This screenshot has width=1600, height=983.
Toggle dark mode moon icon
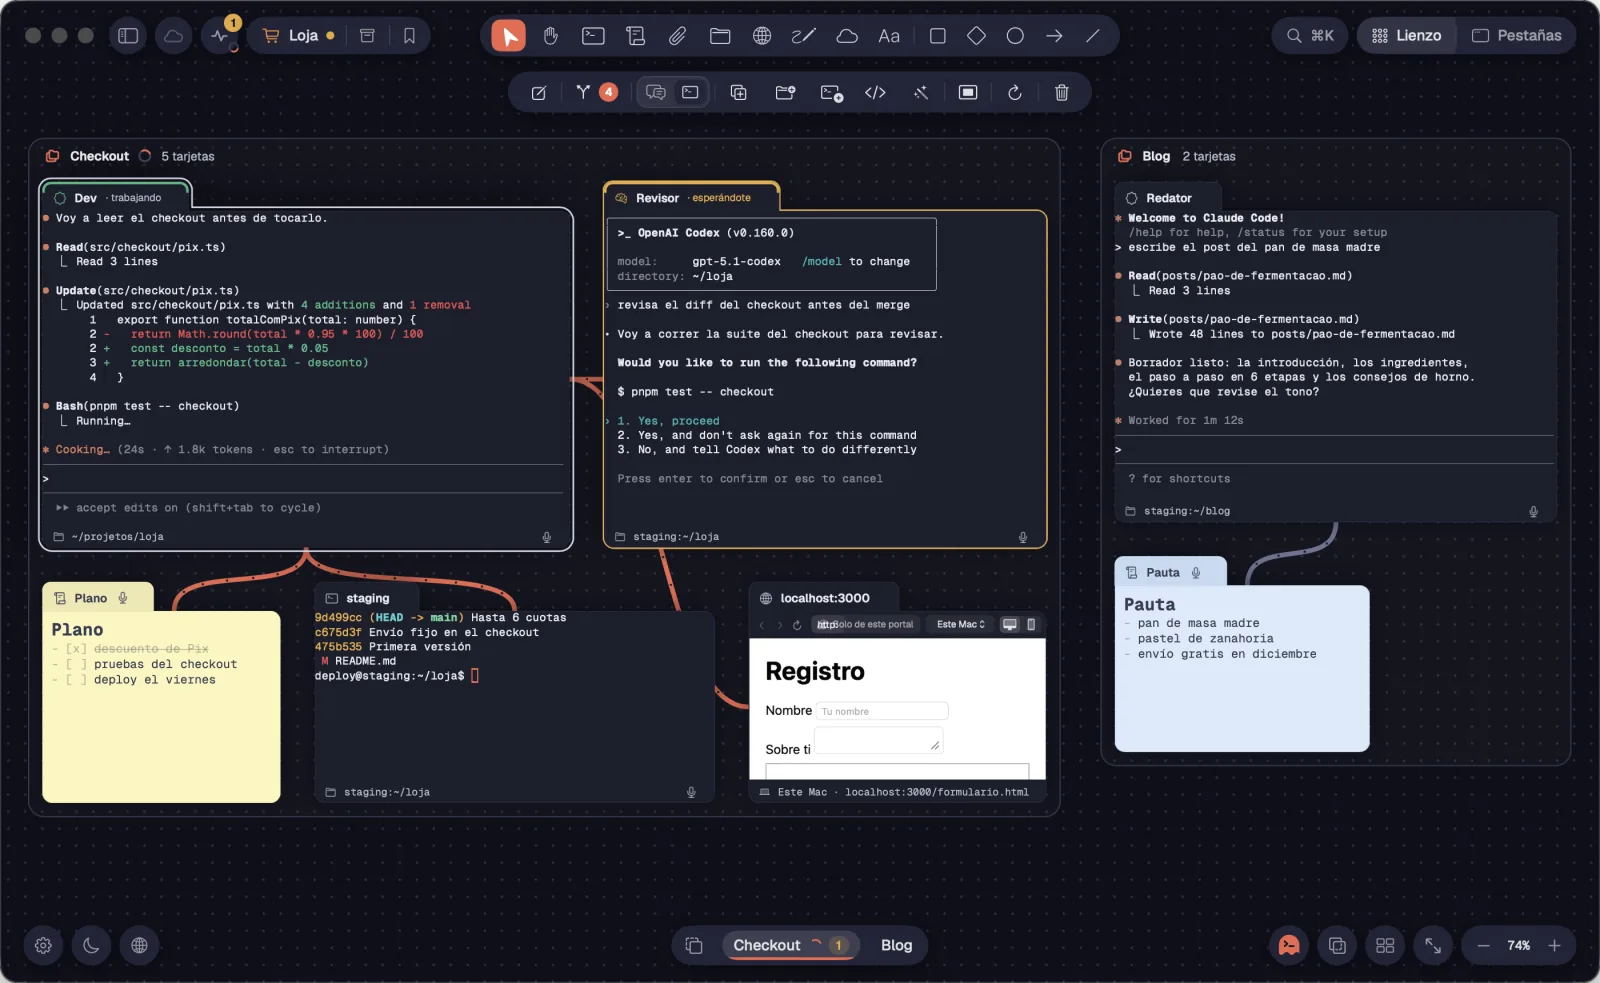(91, 945)
